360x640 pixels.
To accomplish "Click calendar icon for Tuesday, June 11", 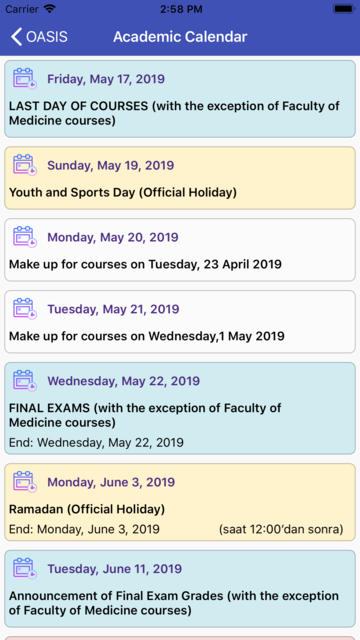I will [25, 569].
